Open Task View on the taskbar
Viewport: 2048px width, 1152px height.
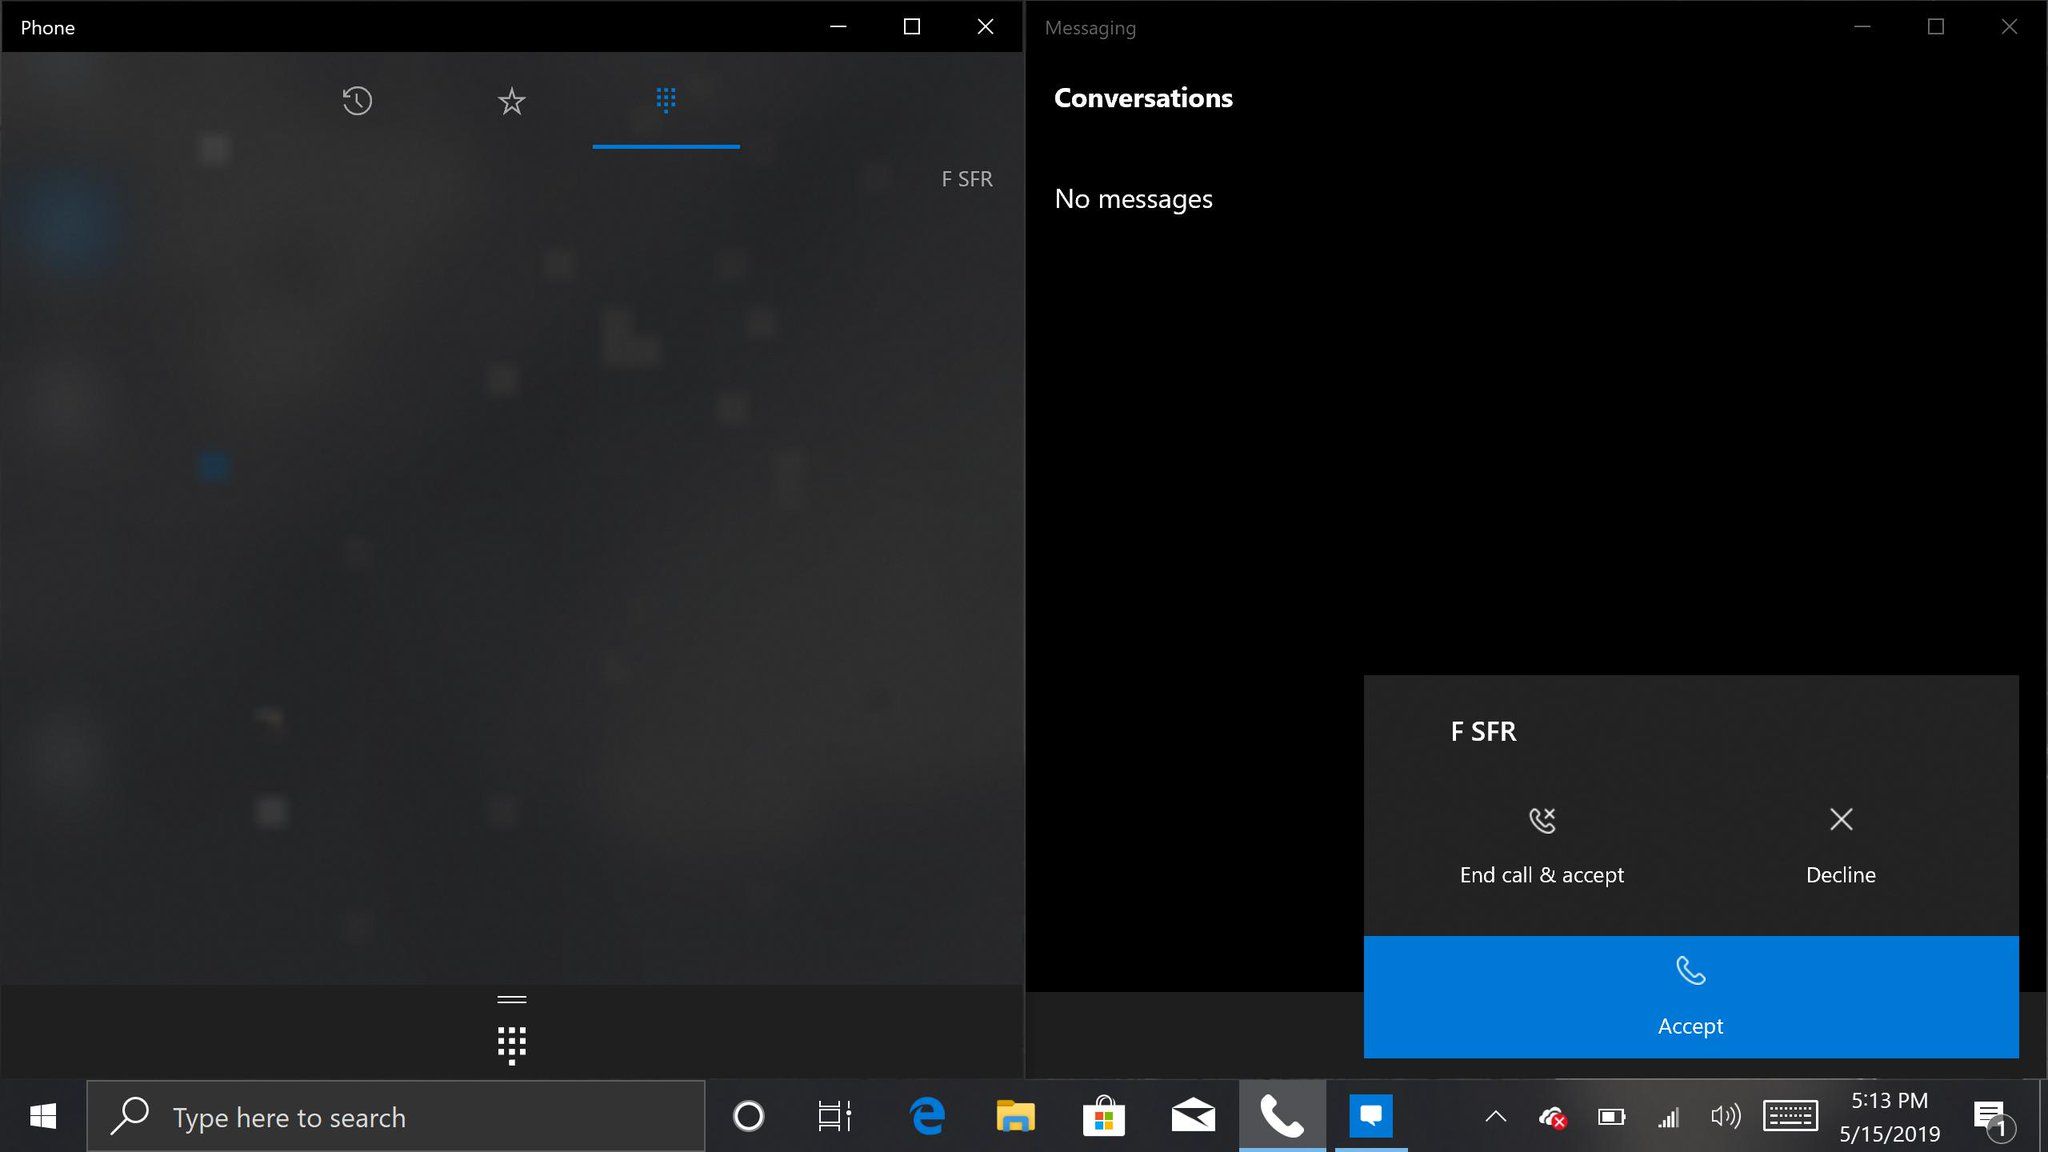pos(834,1116)
